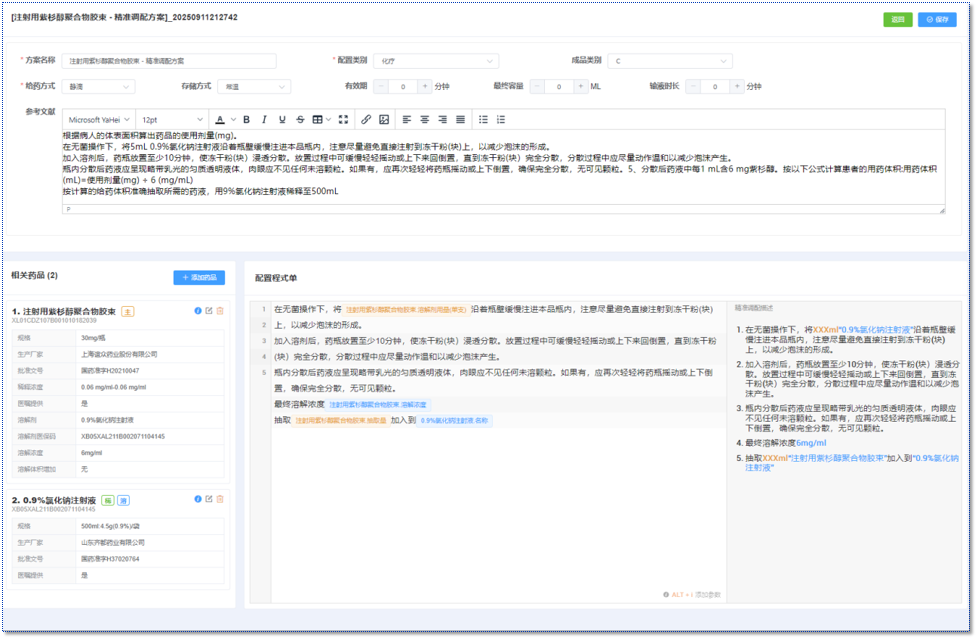Toggle fullscreen mode in the editor
This screenshot has width=978, height=639.
click(343, 120)
